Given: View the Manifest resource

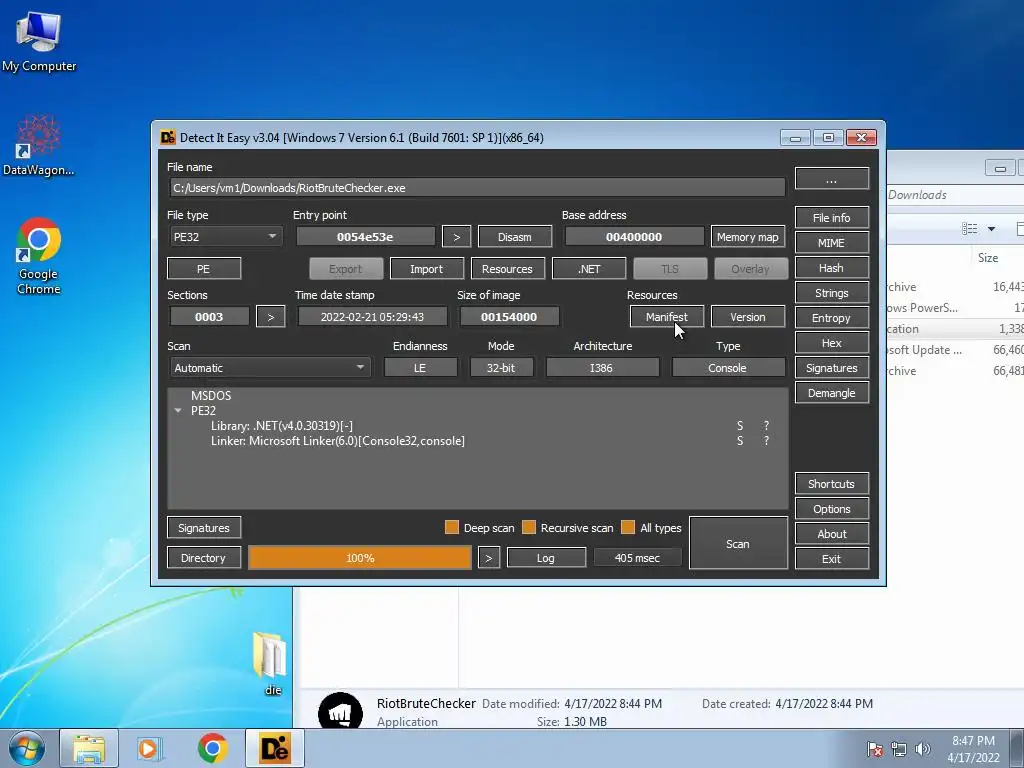Looking at the screenshot, I should coord(667,317).
